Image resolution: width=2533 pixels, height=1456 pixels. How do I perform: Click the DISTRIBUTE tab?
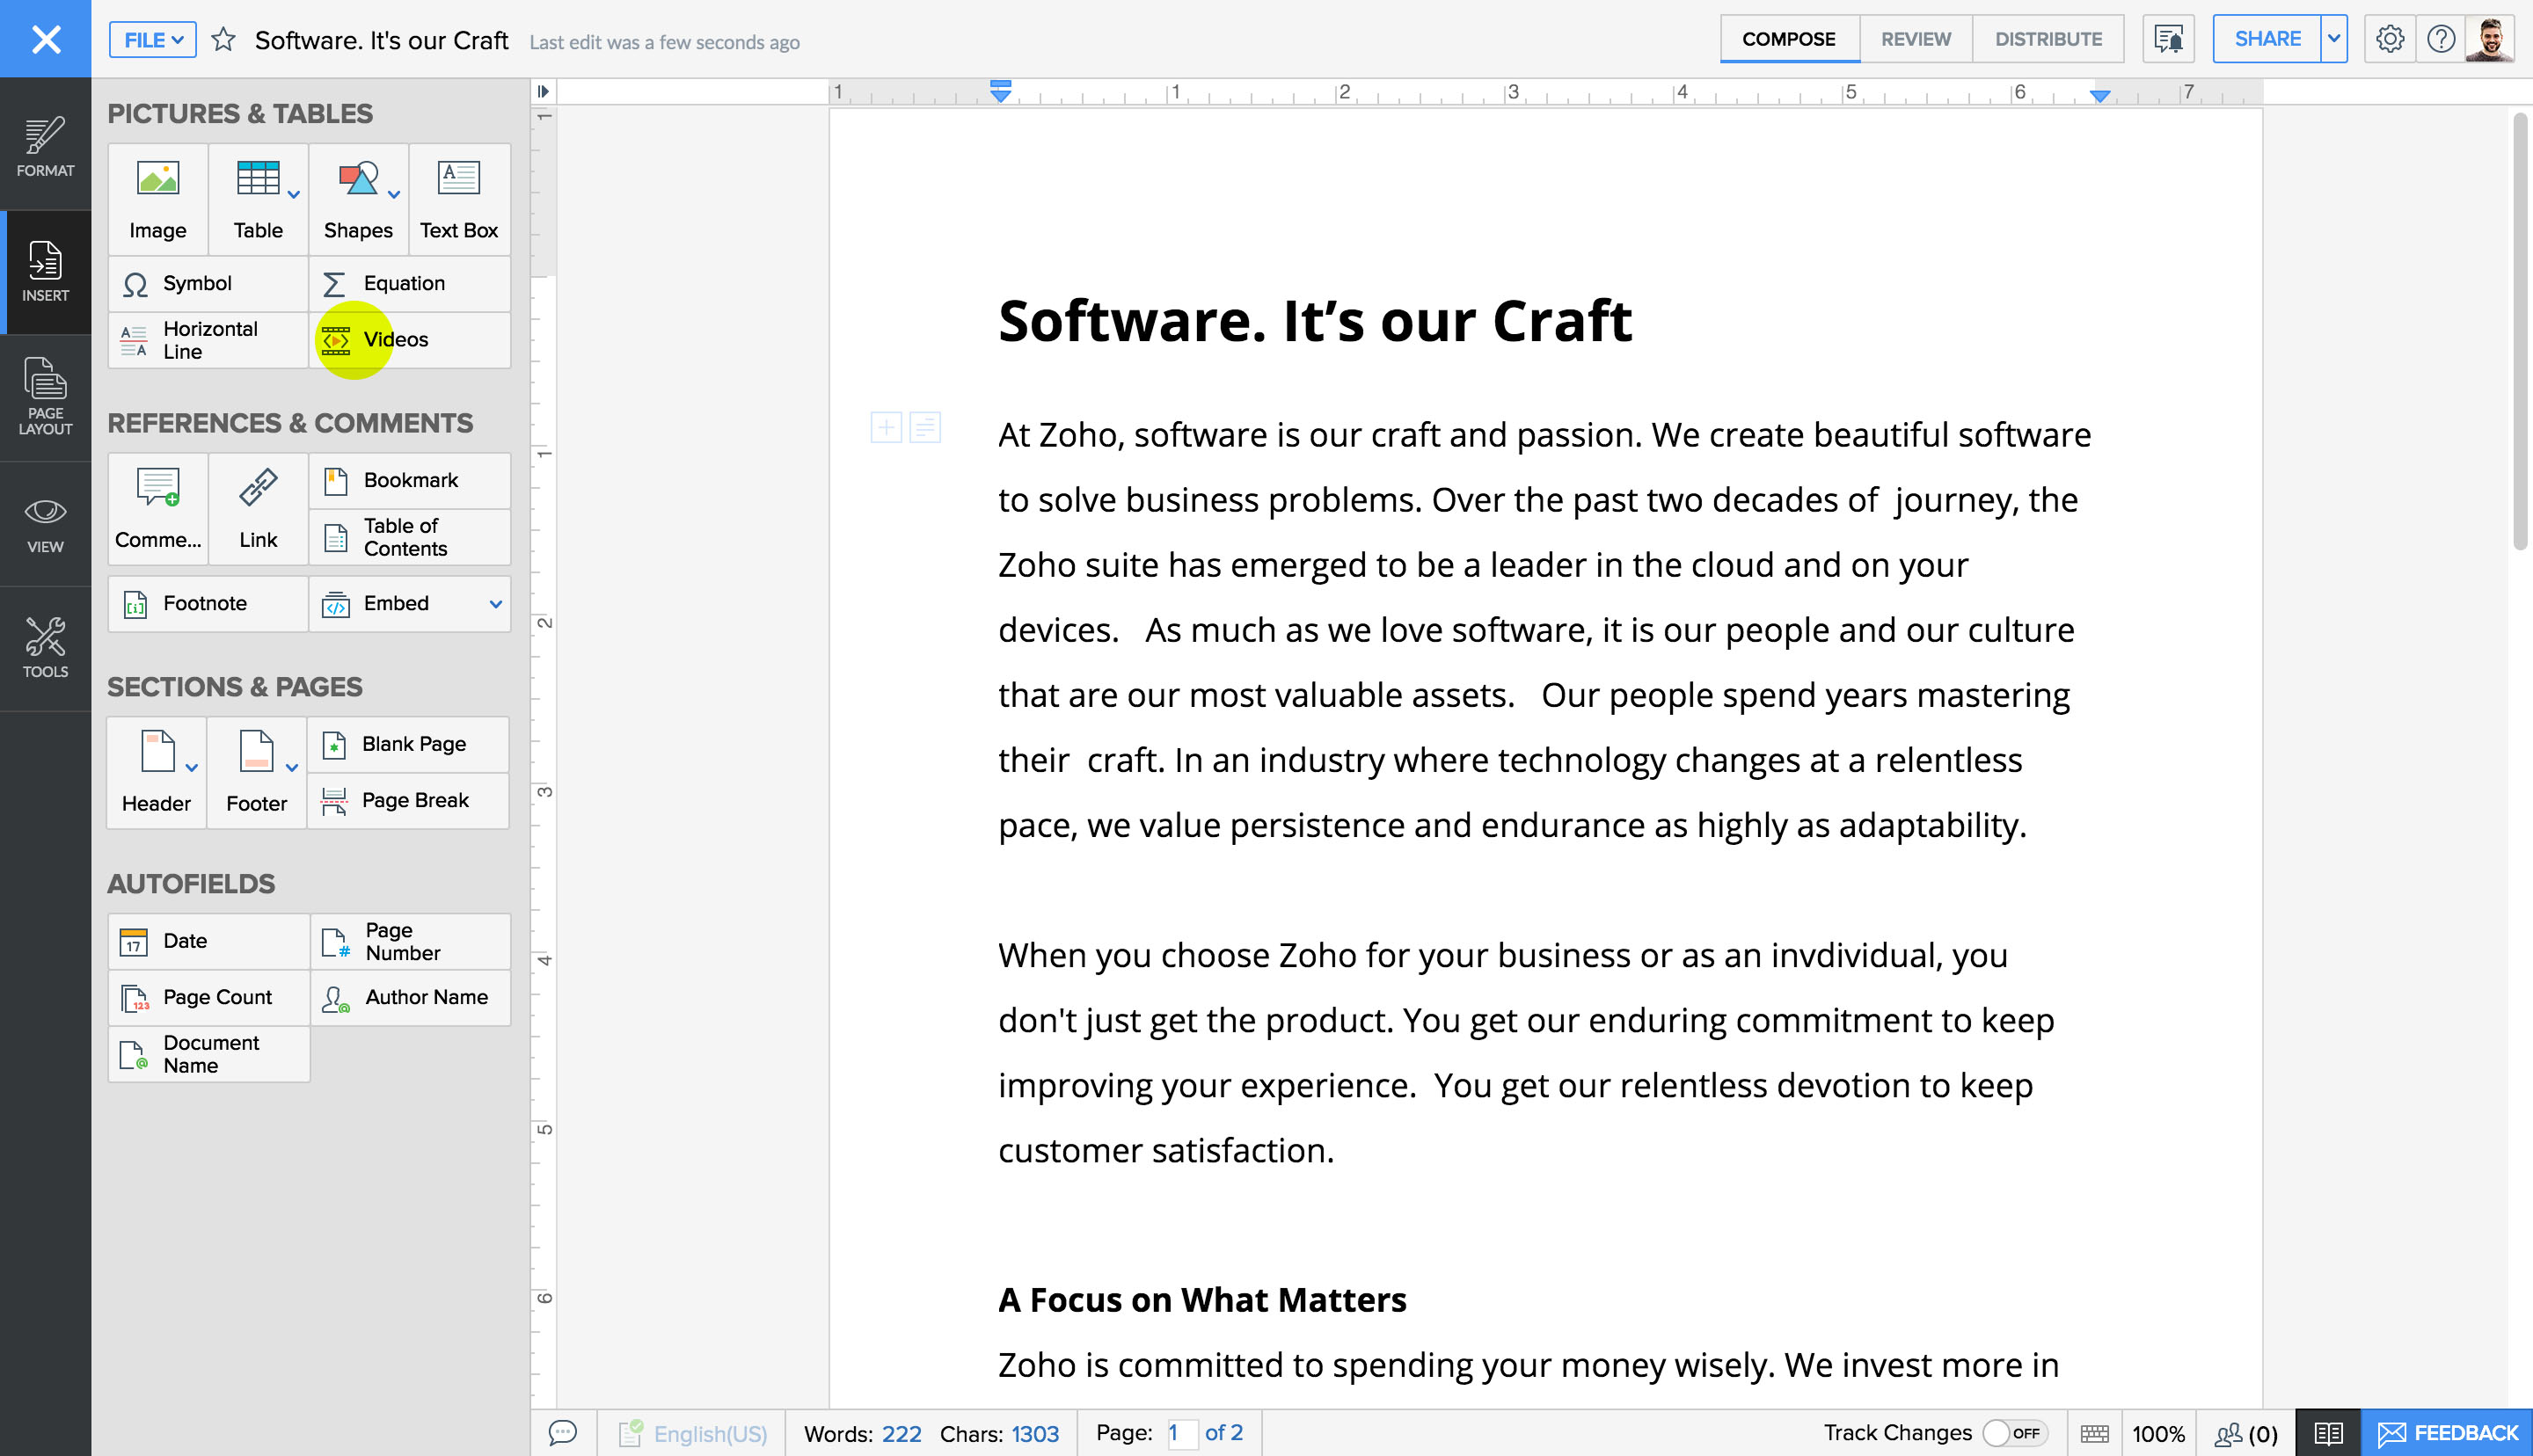pos(2044,39)
